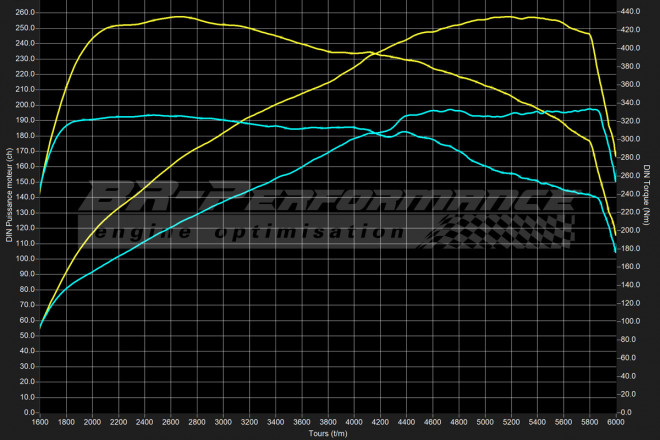660x440 pixels.
Task: Click the 5000 tick label on RPM axis
Action: (x=484, y=424)
